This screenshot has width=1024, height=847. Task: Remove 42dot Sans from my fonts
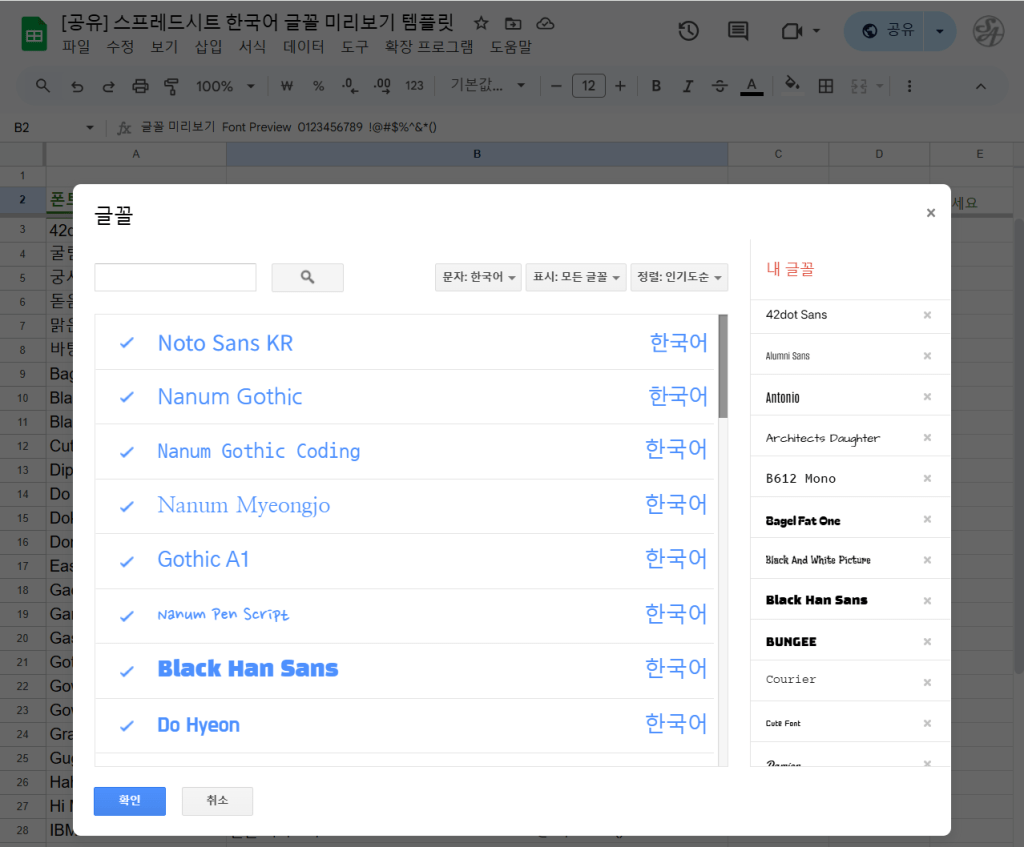pyautogui.click(x=927, y=315)
